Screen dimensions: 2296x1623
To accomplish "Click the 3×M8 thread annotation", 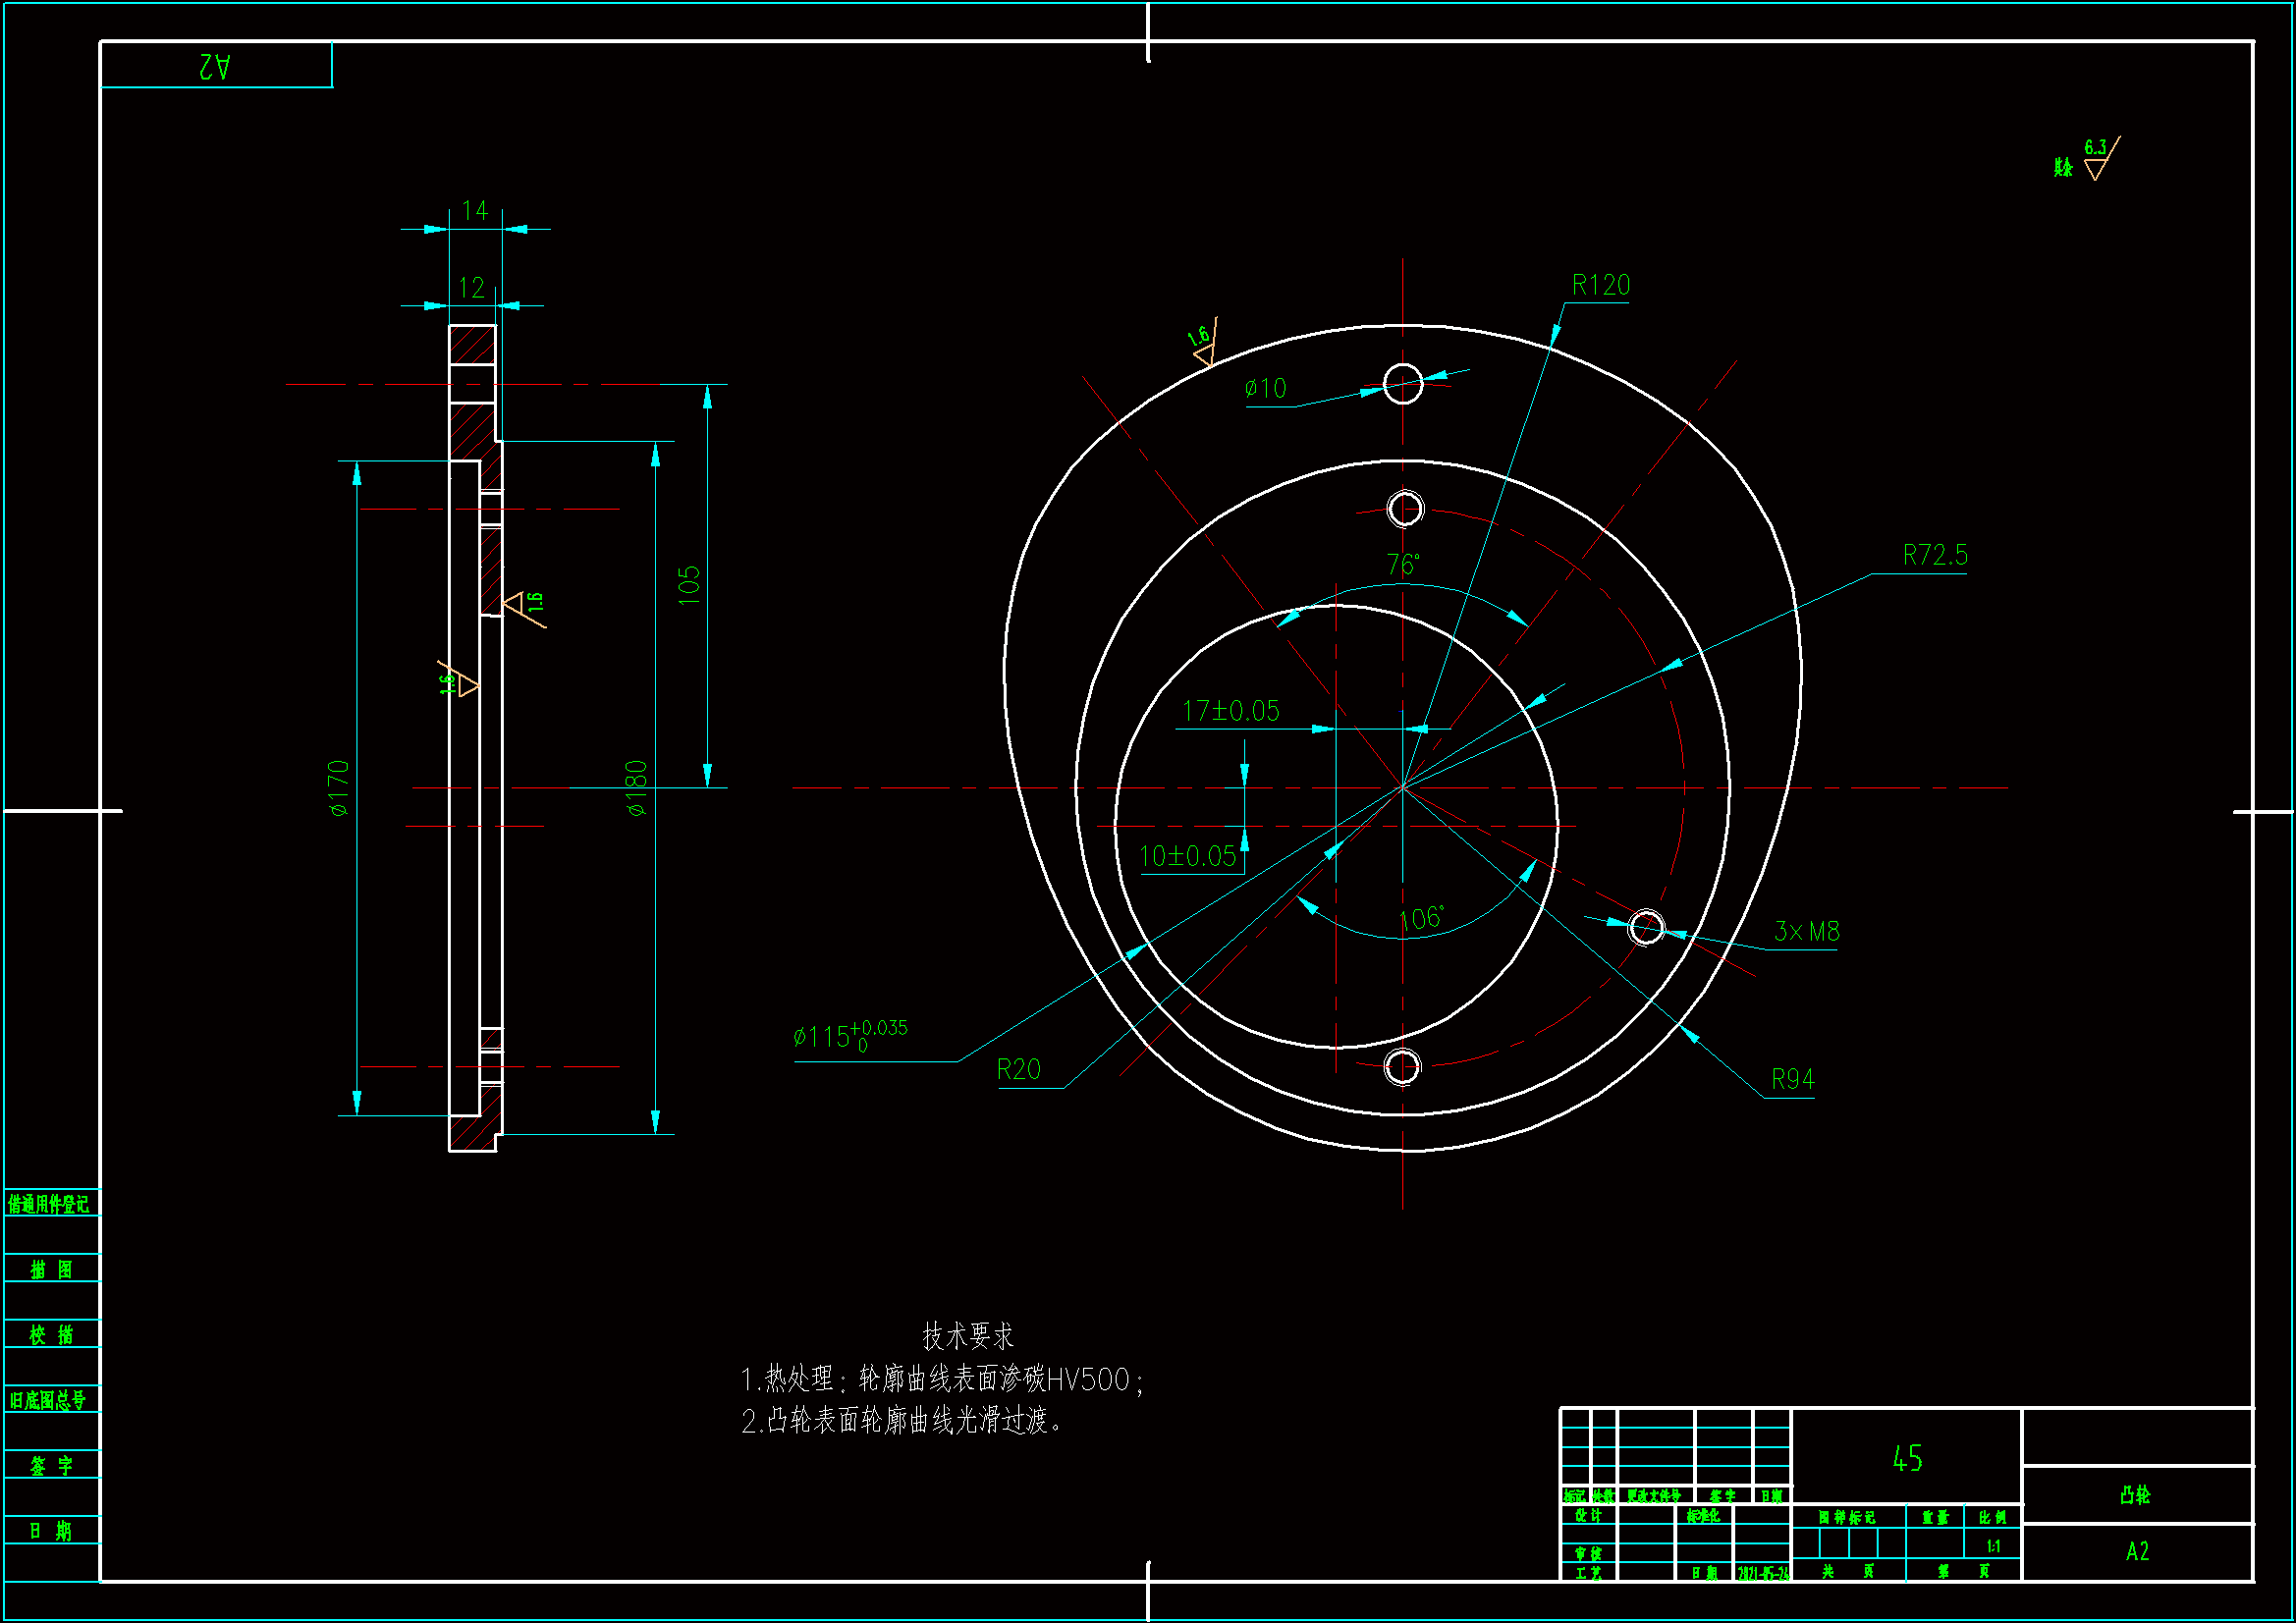I will click(x=1806, y=932).
